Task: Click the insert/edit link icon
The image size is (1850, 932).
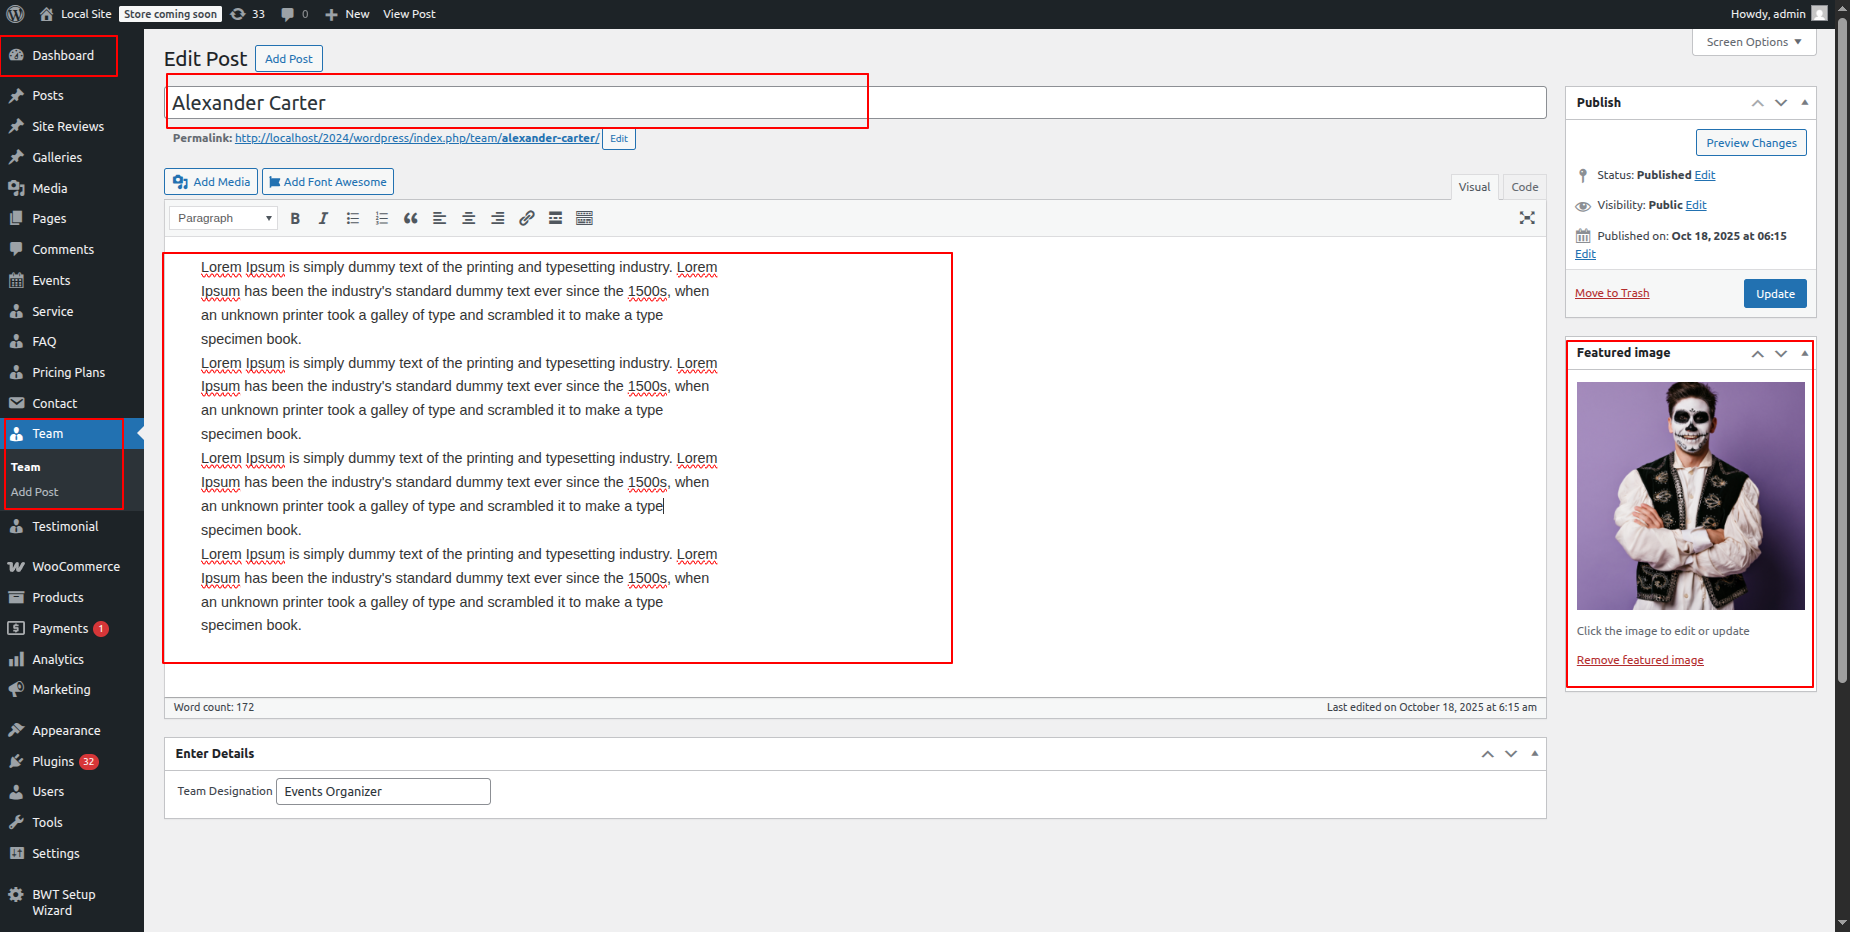Action: pos(526,218)
